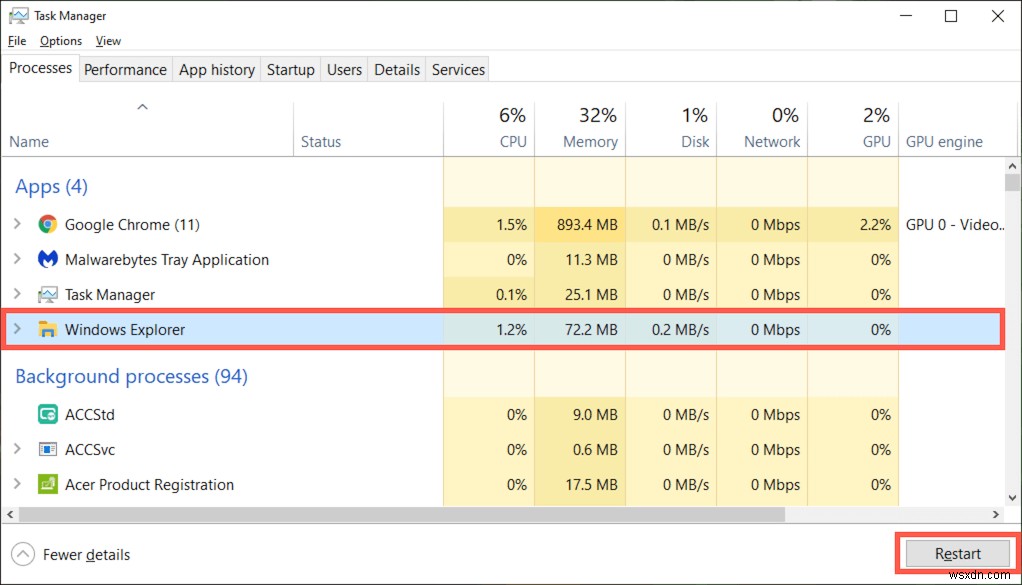Click the Task Manager title bar icon
The height and width of the screenshot is (585, 1022).
pyautogui.click(x=20, y=15)
